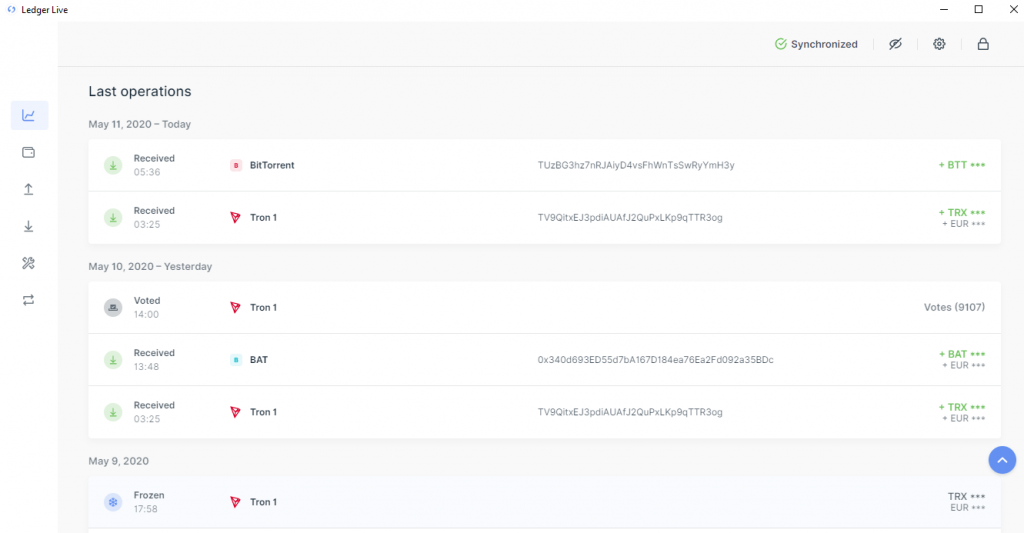1024x533 pixels.
Task: Click the BAT address starting with 0x340d693
Action: click(x=655, y=359)
